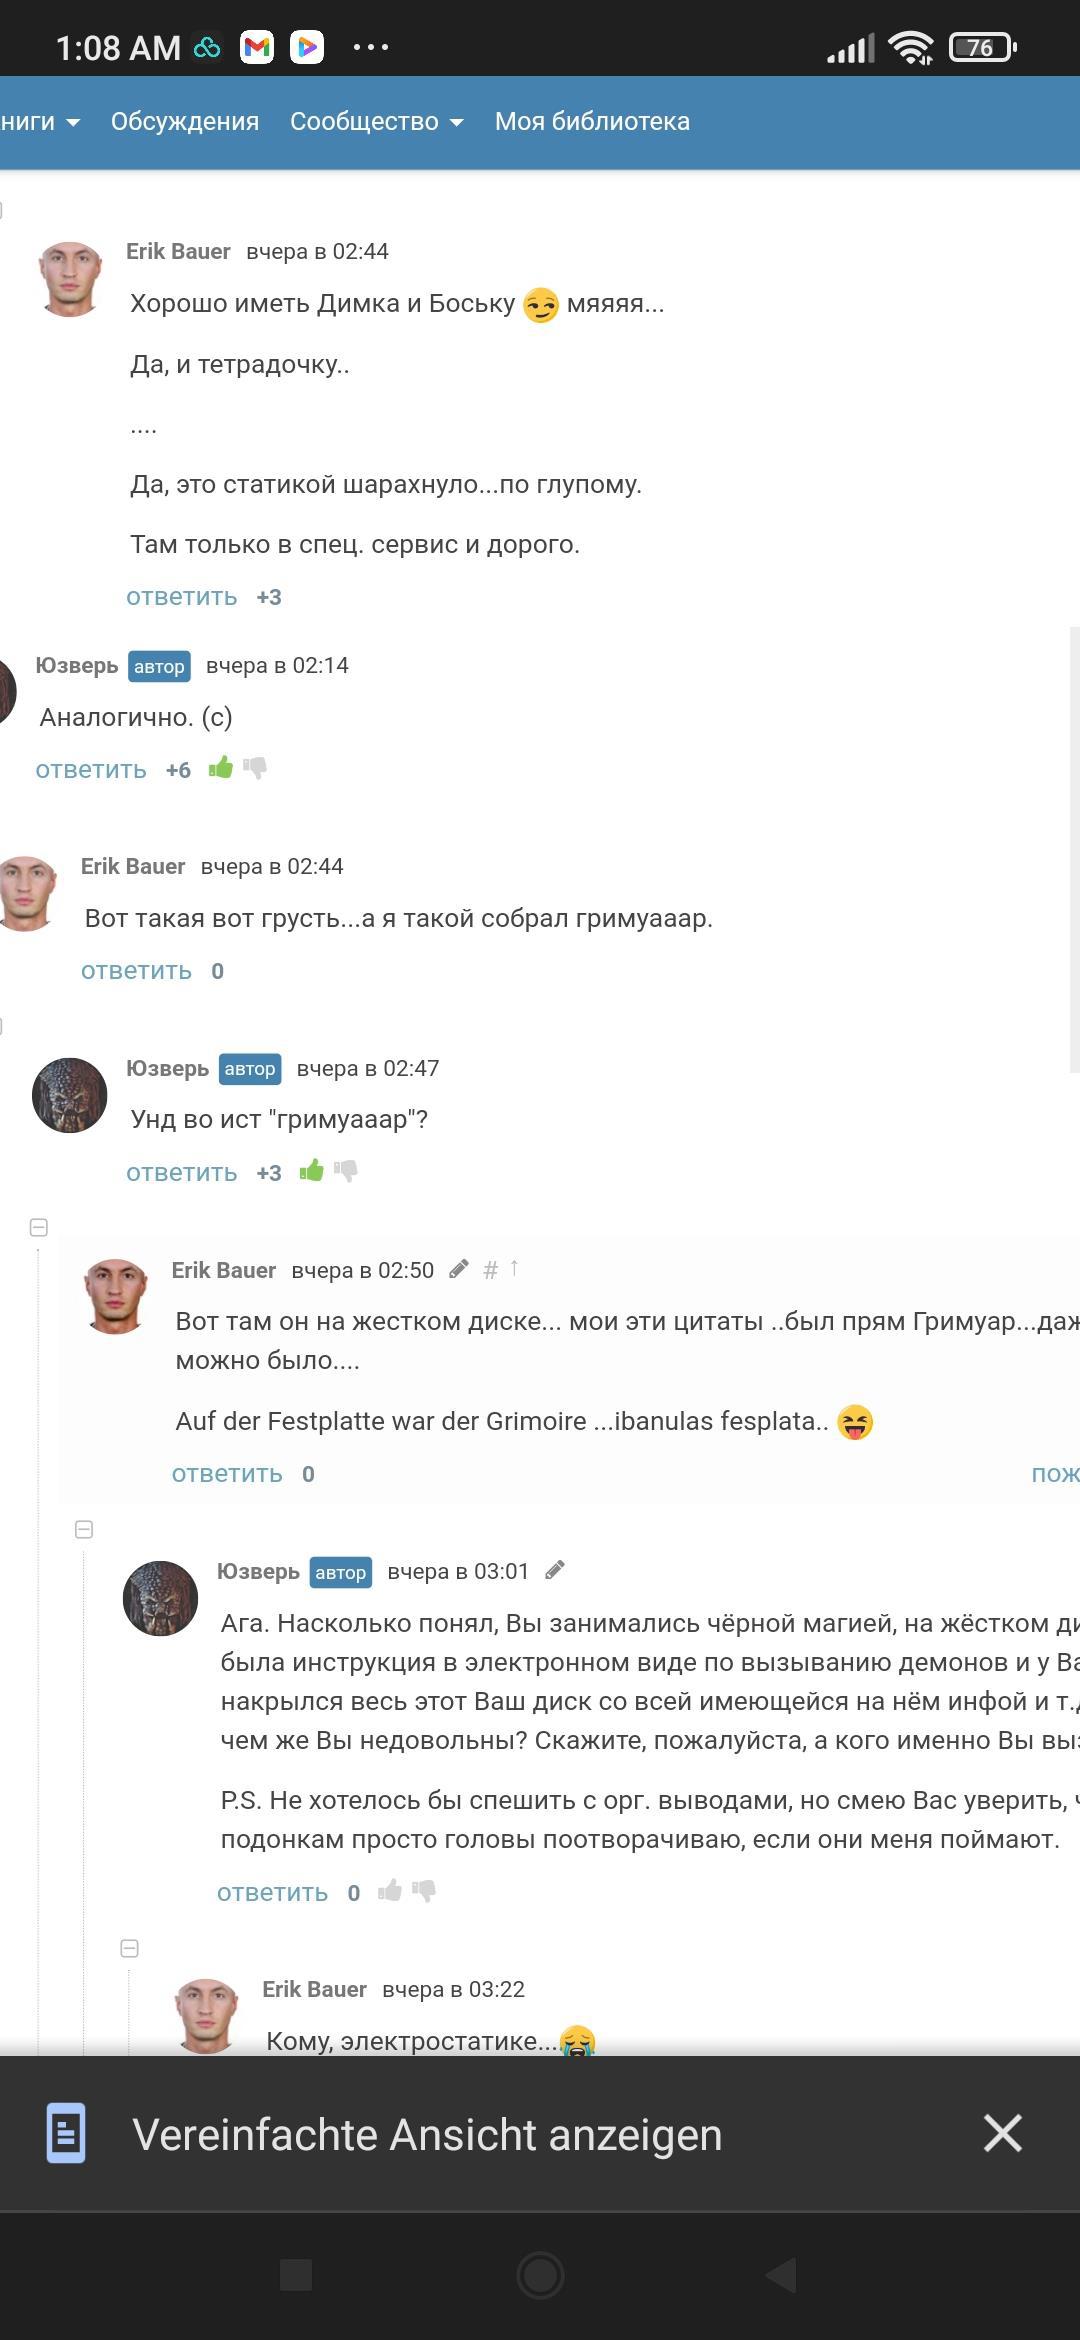Dismiss the simplified view banner

point(1002,2133)
